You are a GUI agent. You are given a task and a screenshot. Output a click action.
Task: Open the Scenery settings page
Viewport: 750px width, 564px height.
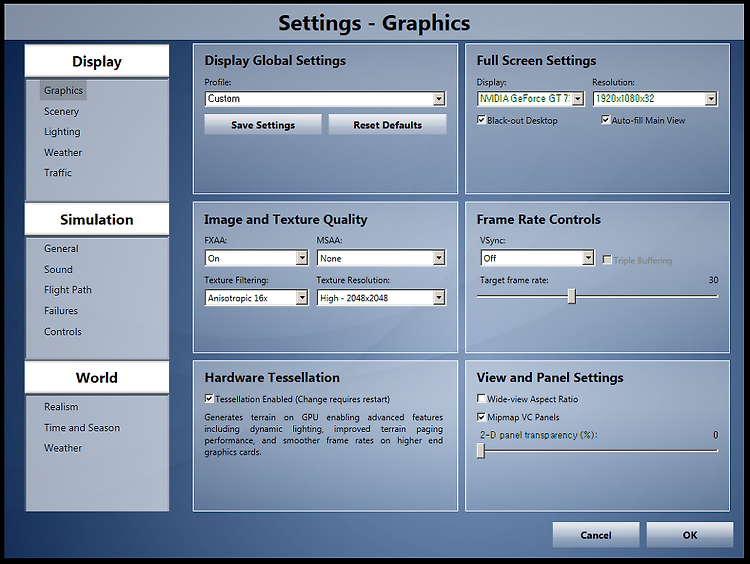pyautogui.click(x=61, y=111)
